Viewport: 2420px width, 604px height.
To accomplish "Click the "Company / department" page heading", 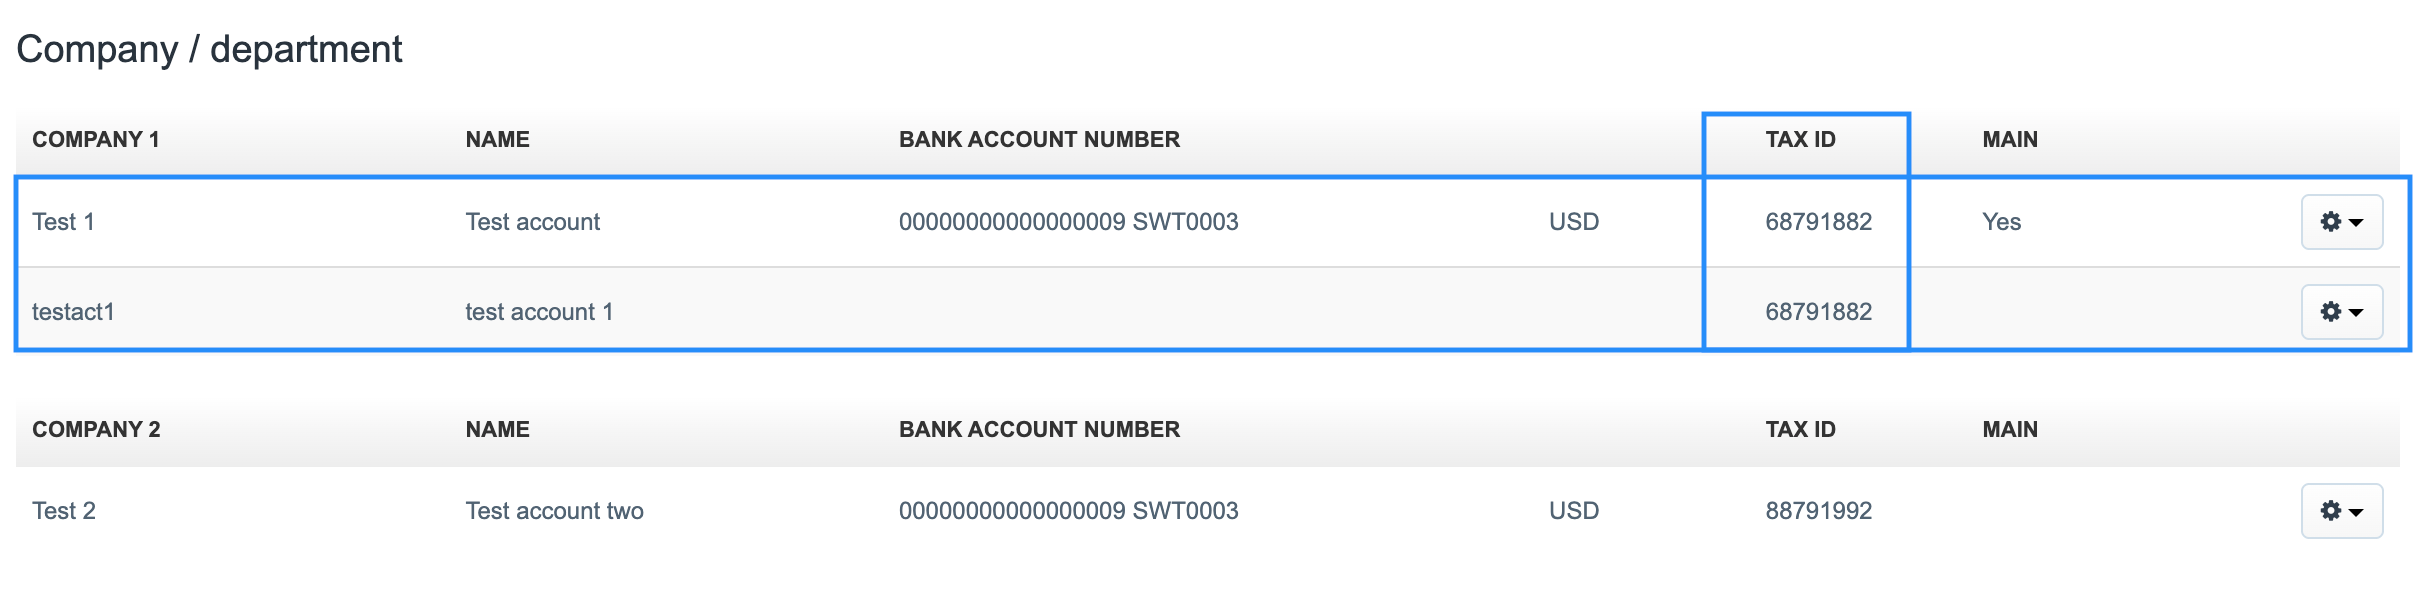I will tap(209, 49).
